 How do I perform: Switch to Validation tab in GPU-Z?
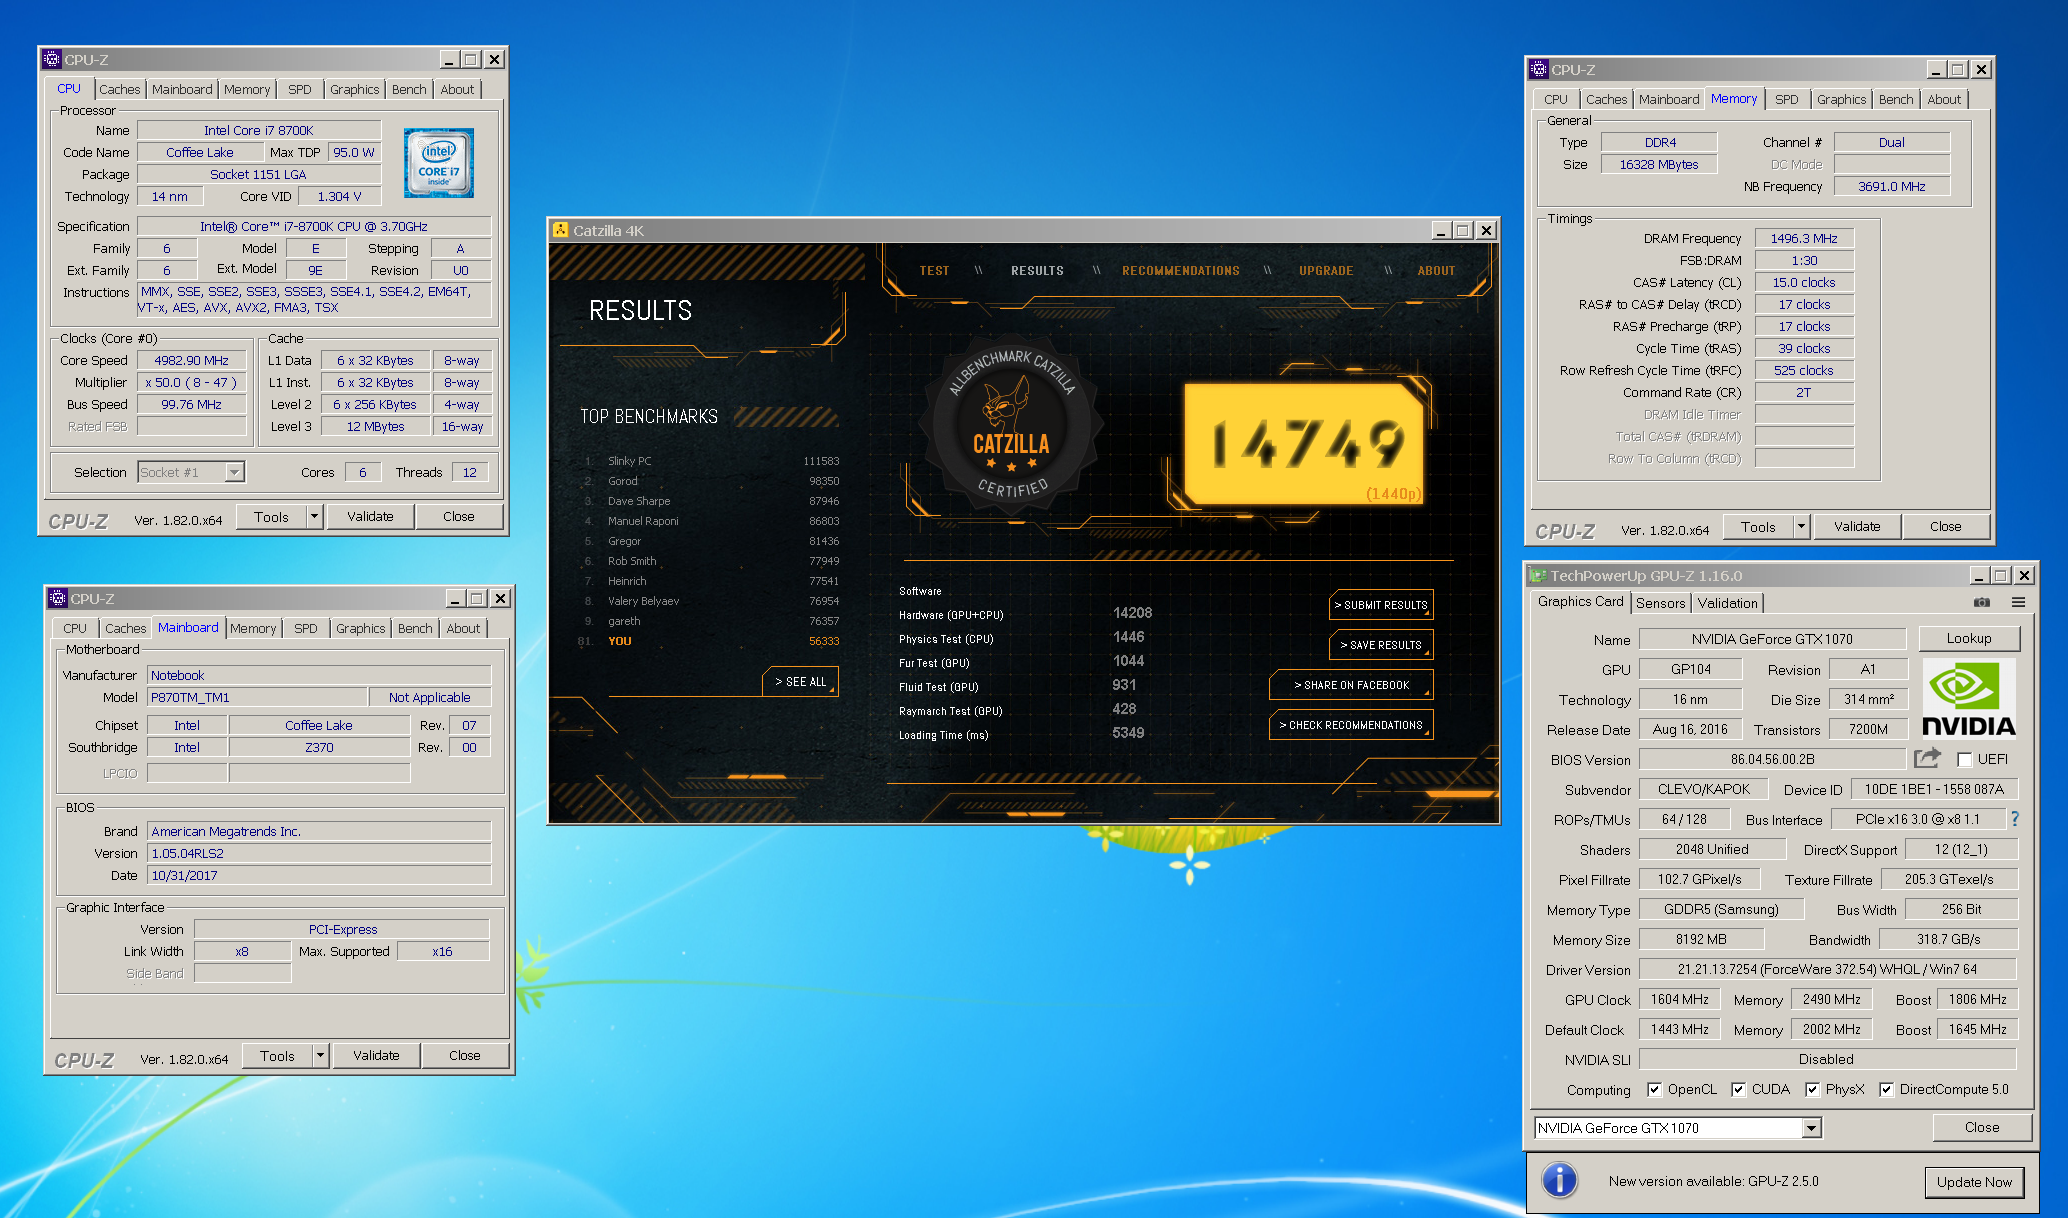(x=1727, y=603)
